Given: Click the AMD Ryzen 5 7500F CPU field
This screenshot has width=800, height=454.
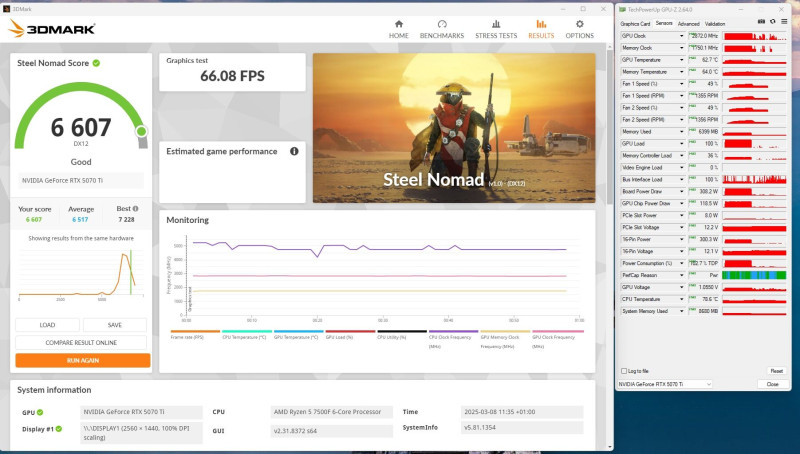Looking at the screenshot, I should point(331,412).
